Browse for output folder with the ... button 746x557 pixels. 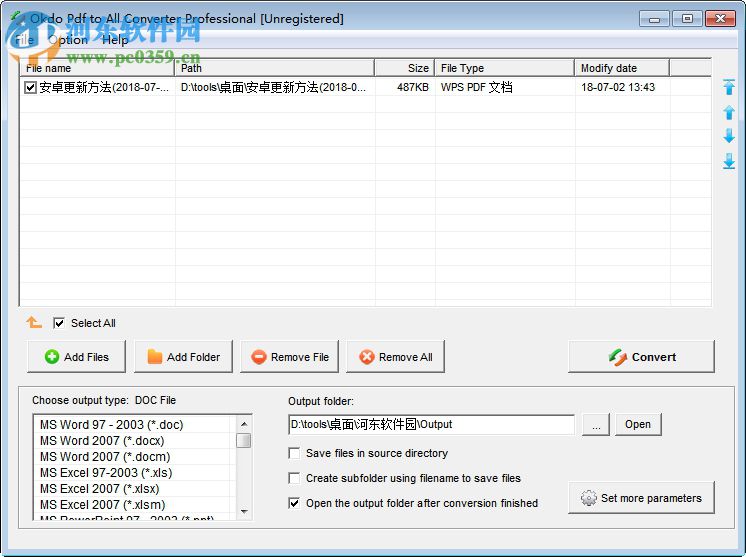coord(596,424)
